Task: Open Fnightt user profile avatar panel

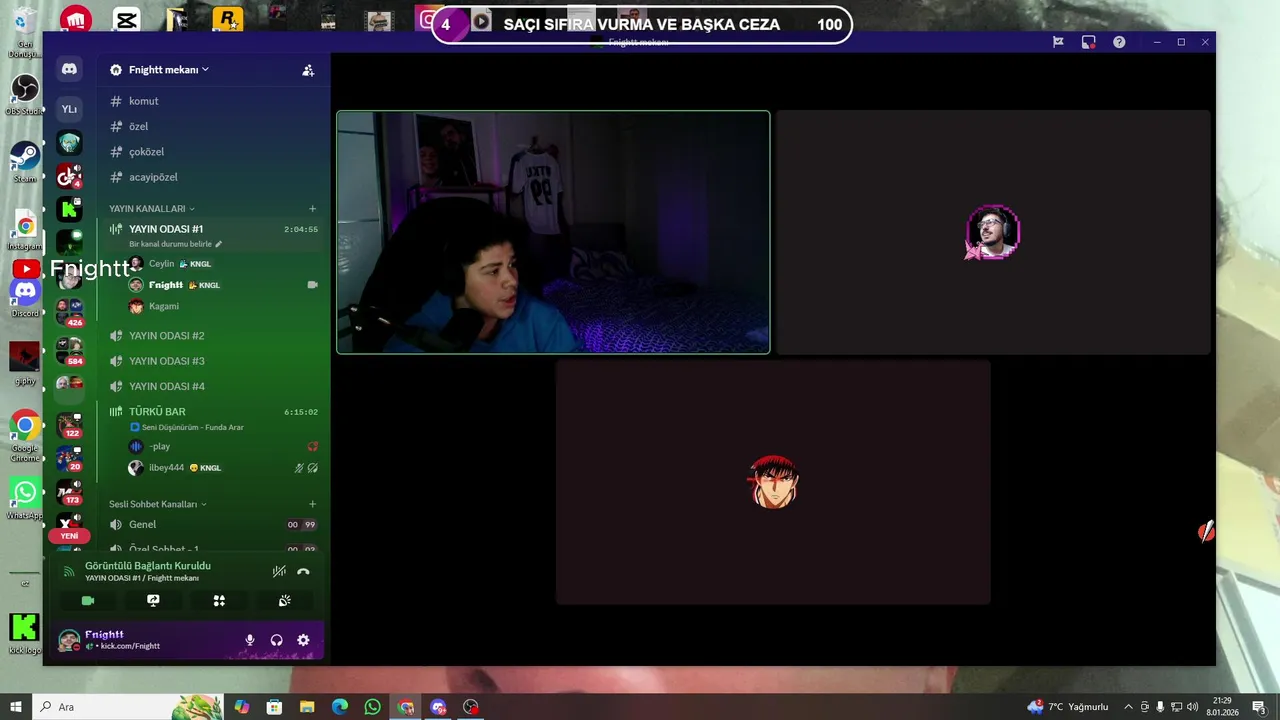Action: 69,640
